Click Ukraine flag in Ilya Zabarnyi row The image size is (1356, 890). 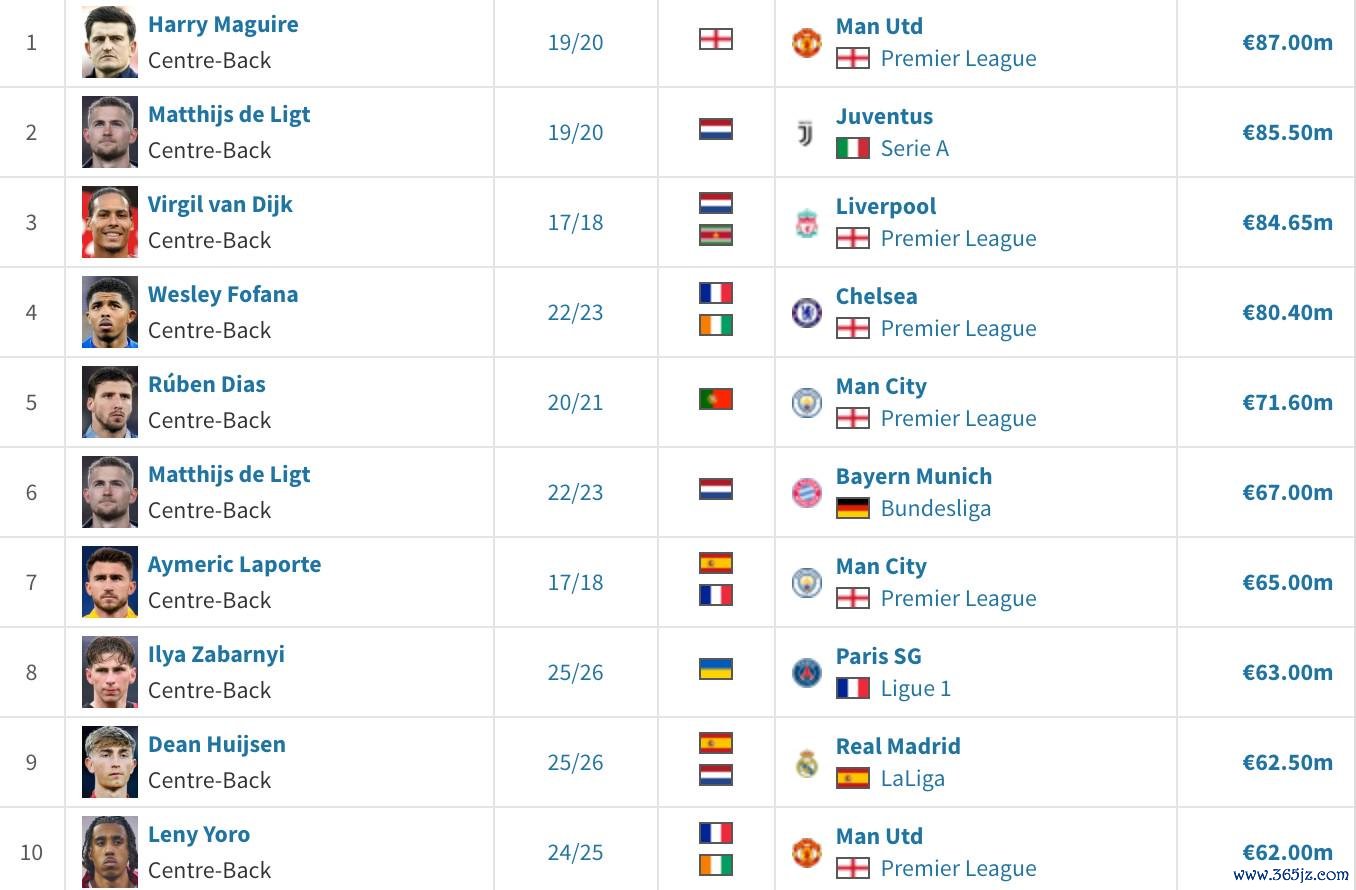tap(716, 669)
